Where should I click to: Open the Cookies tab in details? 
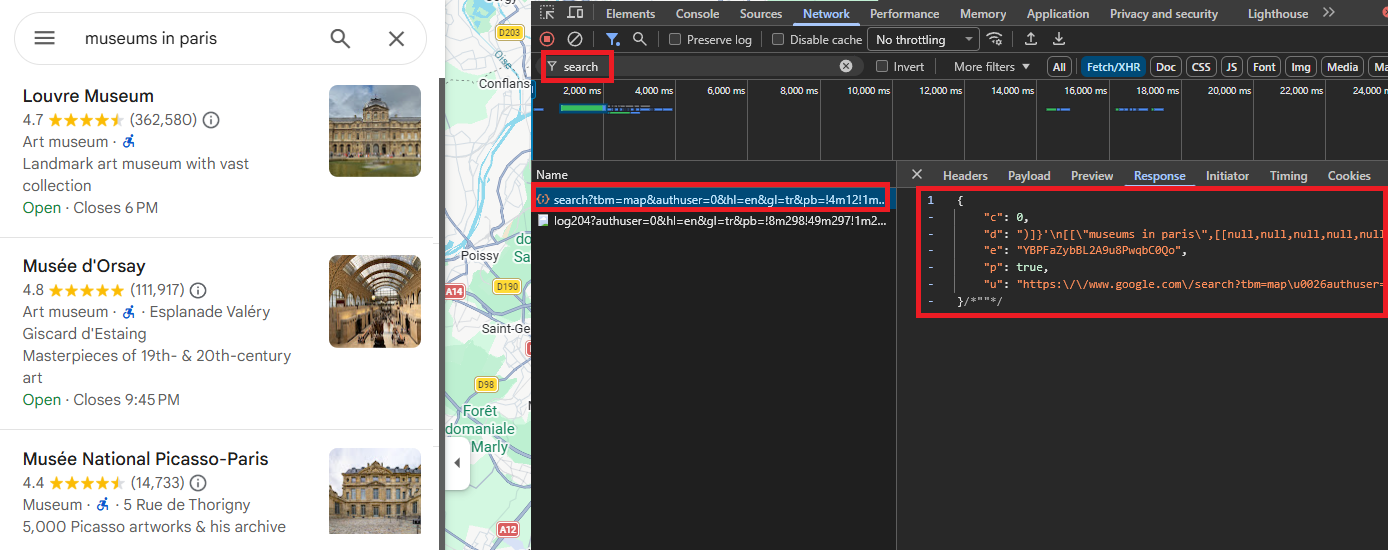click(x=1349, y=176)
